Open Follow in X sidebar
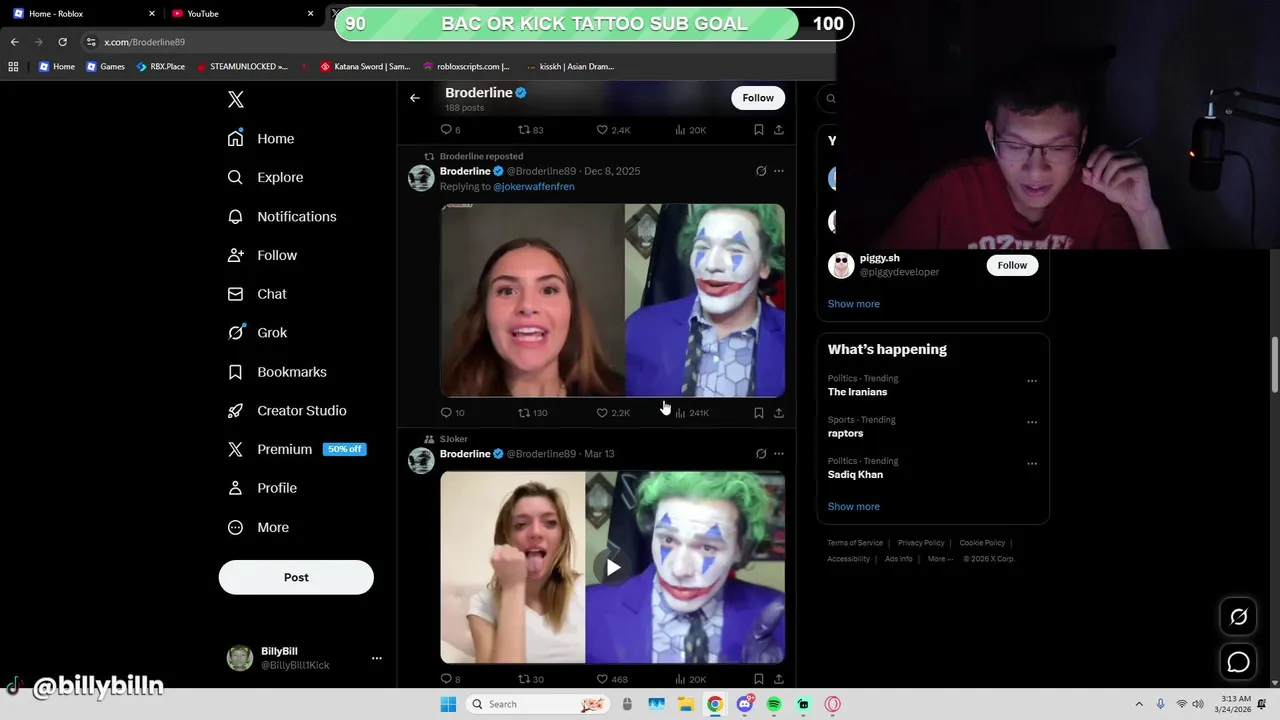The height and width of the screenshot is (720, 1280). (262, 255)
